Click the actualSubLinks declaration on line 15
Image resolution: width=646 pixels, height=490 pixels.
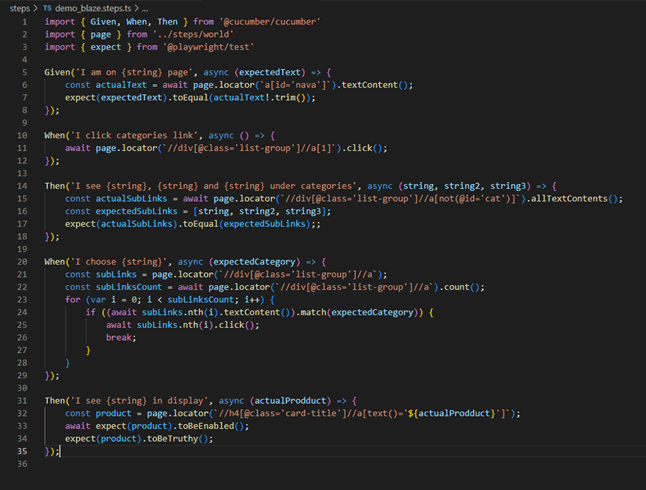(x=131, y=199)
